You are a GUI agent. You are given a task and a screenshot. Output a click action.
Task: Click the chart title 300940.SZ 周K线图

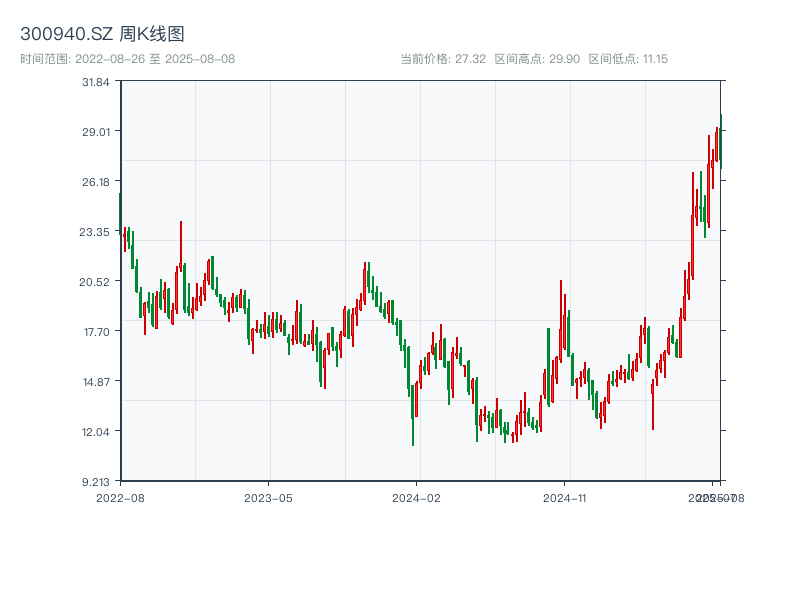(x=102, y=34)
